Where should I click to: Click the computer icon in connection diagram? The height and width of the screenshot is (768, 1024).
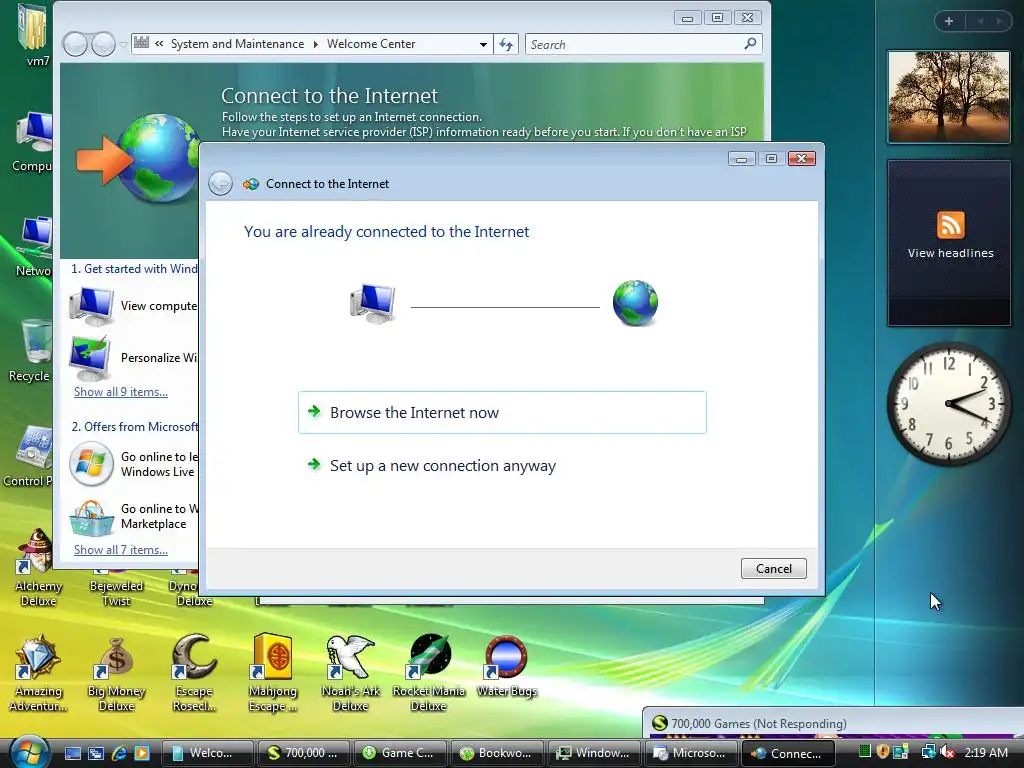click(373, 304)
